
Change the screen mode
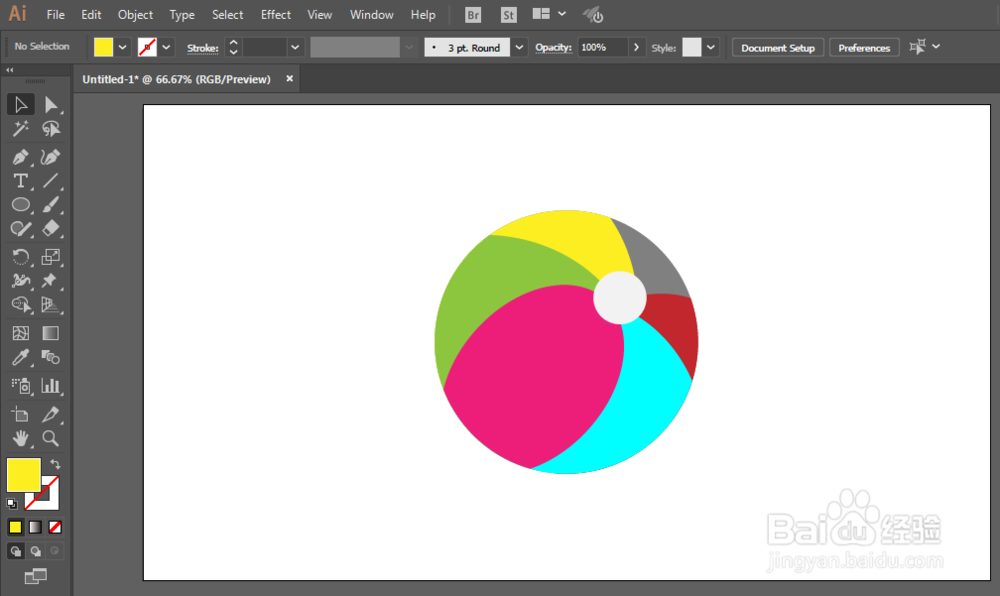(35, 577)
